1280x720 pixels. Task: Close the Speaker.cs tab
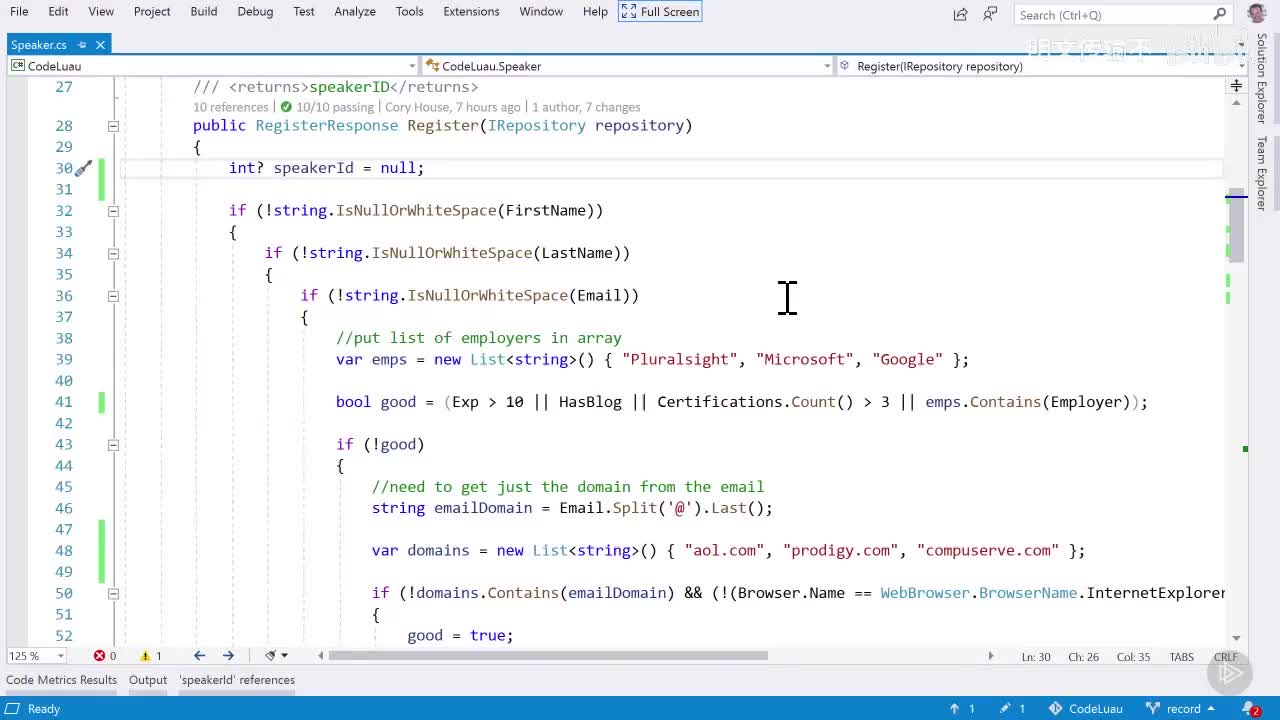point(101,44)
